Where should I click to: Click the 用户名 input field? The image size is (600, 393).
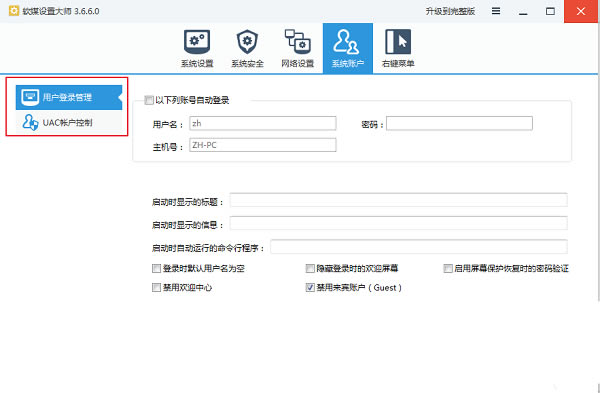coord(262,123)
